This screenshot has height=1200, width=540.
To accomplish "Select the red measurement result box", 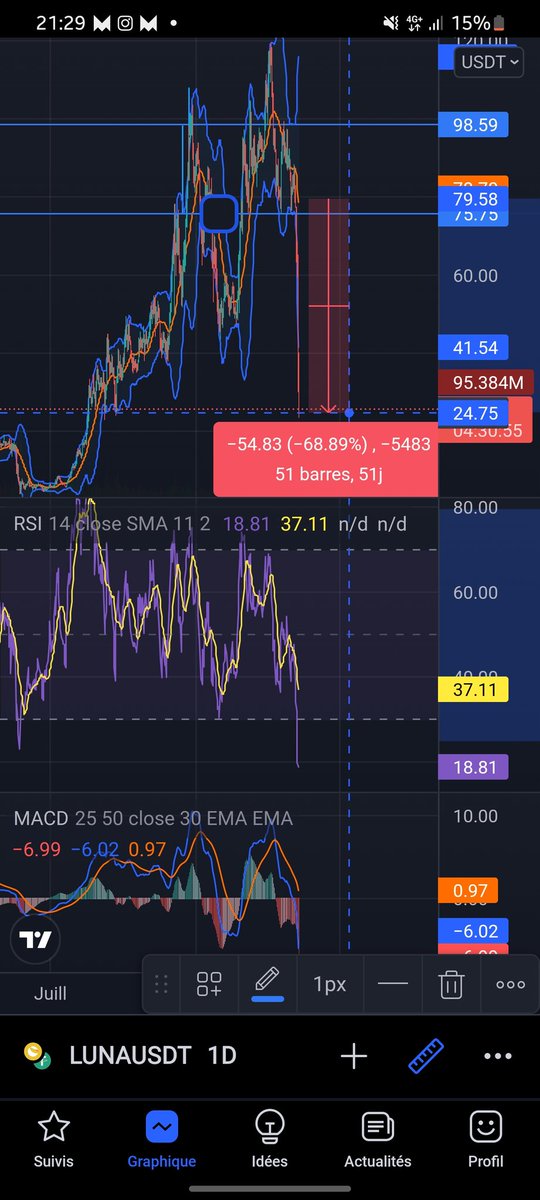I will (325, 459).
